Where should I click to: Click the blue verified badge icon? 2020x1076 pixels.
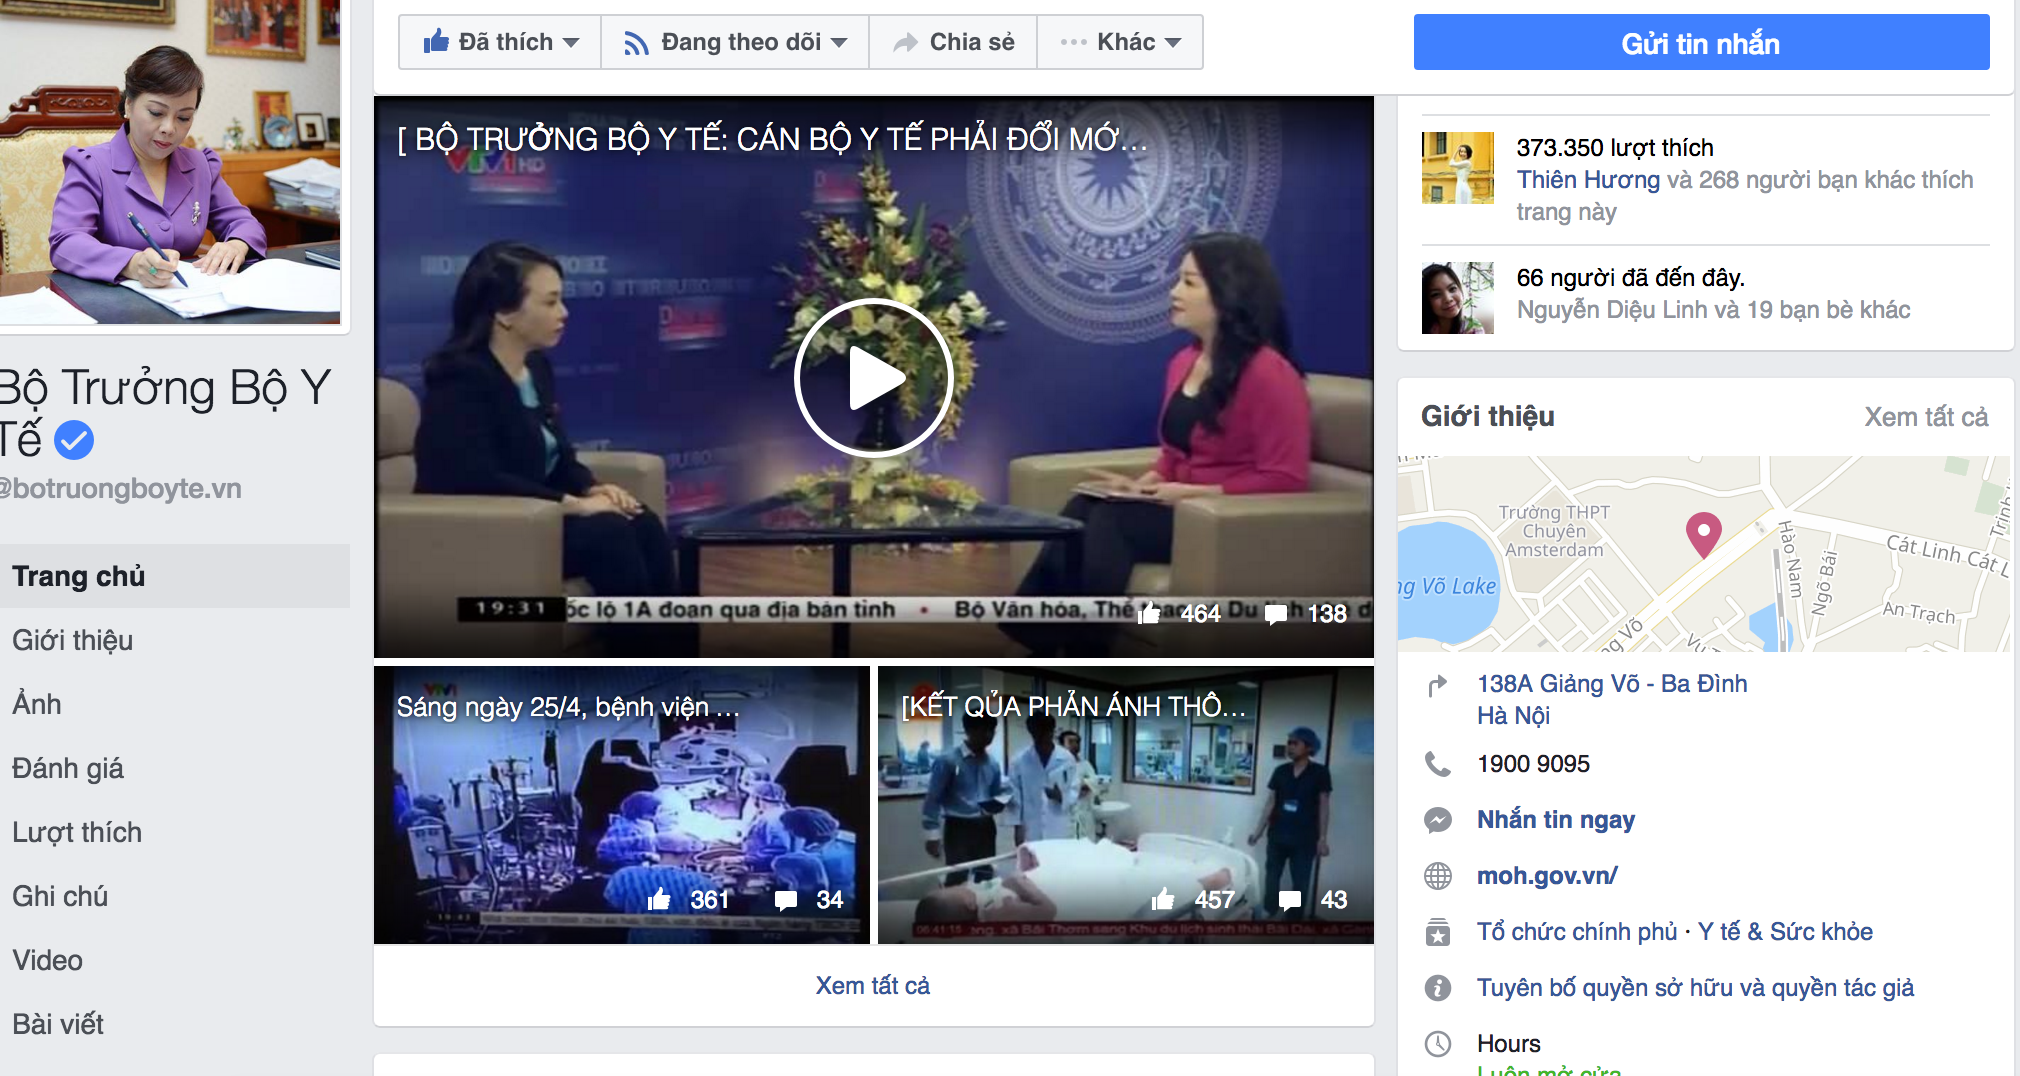(74, 440)
